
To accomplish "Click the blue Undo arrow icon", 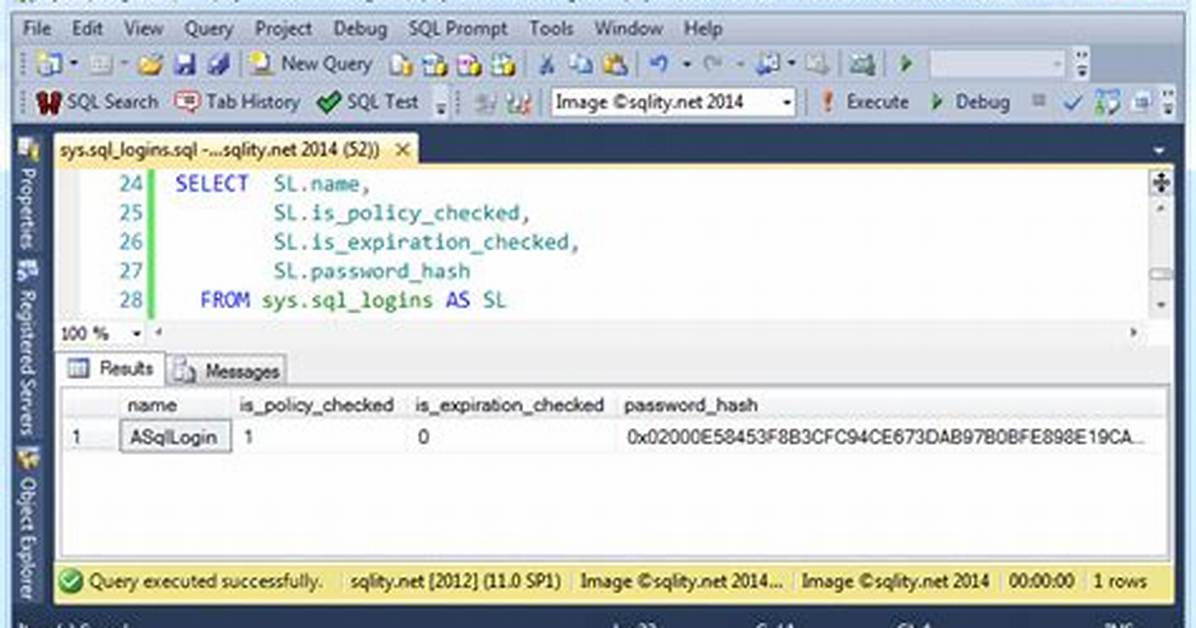I will (659, 64).
